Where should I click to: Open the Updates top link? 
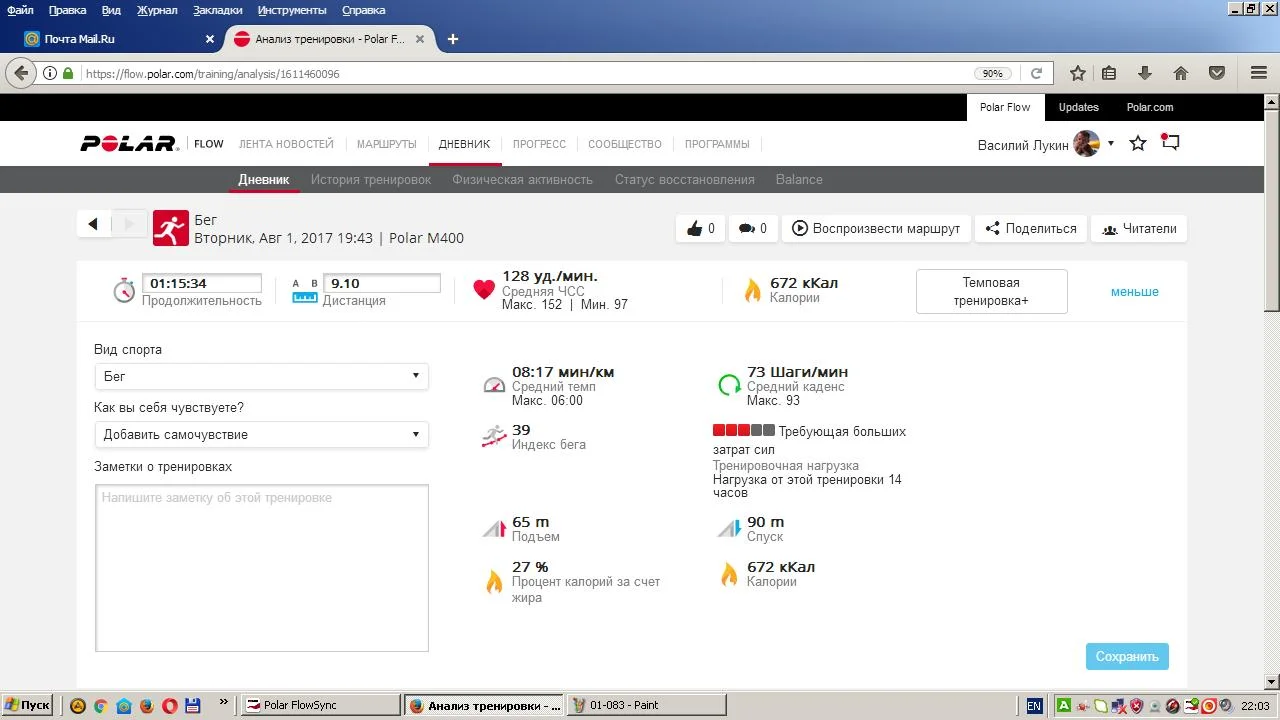click(1078, 107)
